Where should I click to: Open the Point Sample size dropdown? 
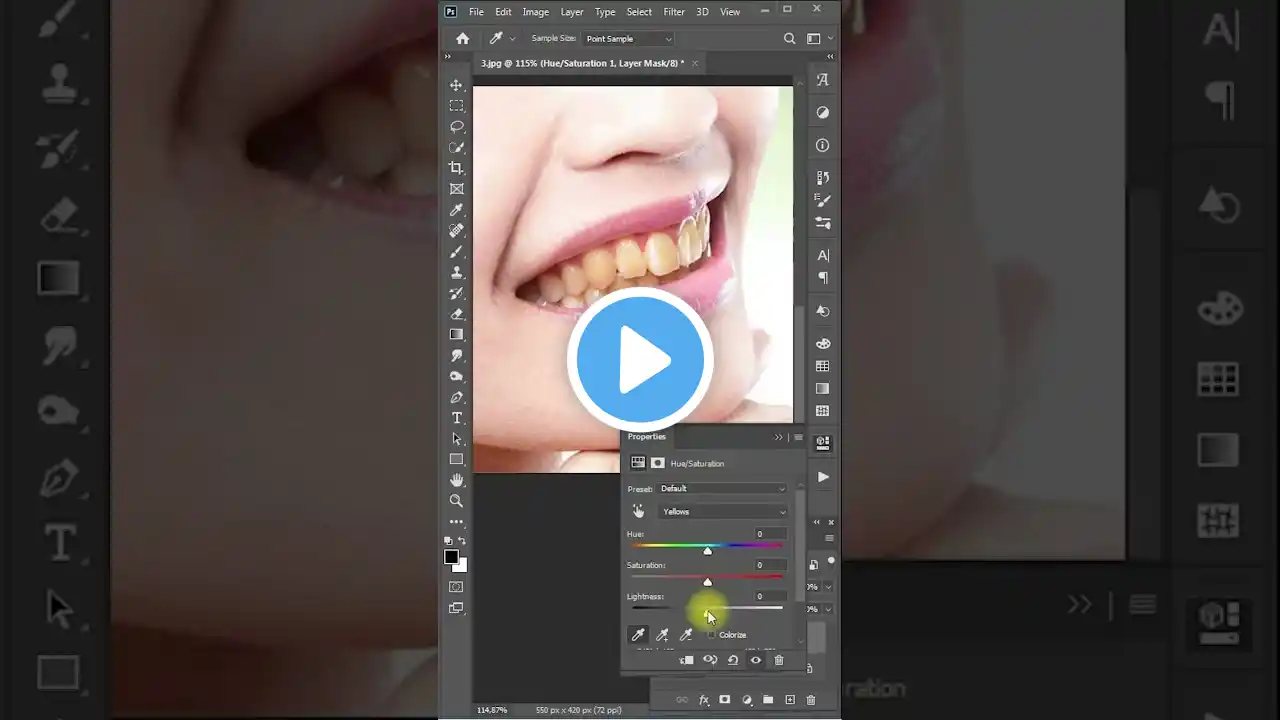pyautogui.click(x=628, y=38)
